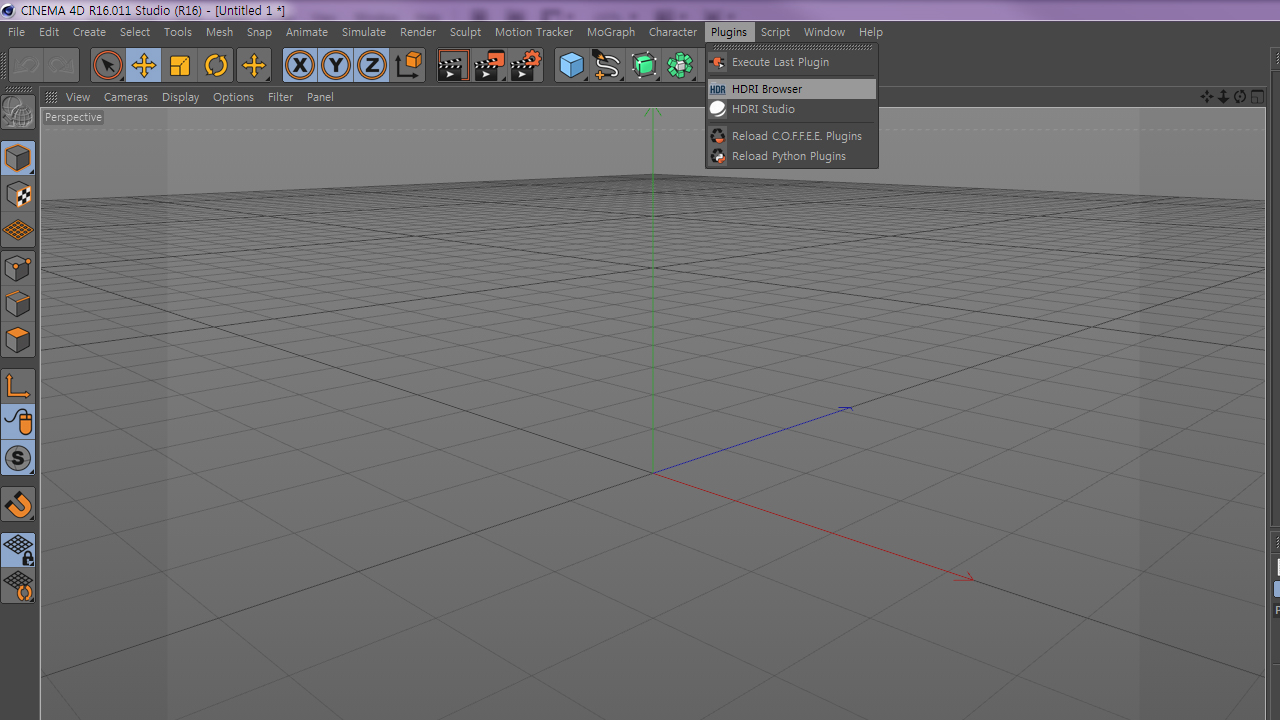
Task: Open the Character menu
Action: click(673, 32)
